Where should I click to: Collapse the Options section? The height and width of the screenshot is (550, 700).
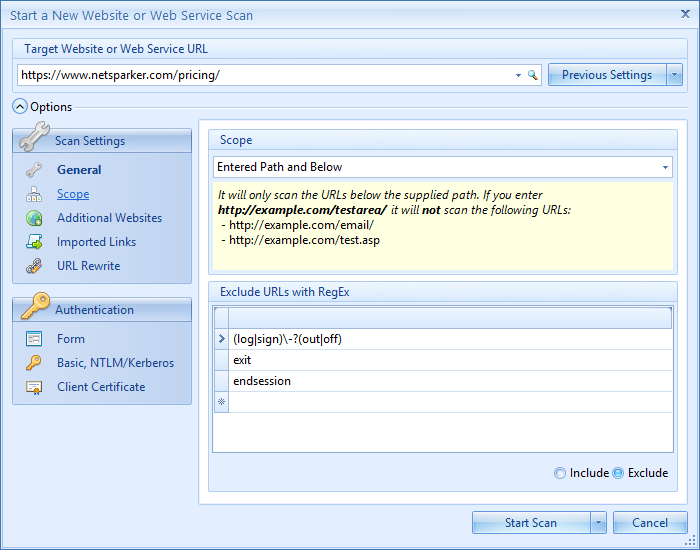pos(20,107)
